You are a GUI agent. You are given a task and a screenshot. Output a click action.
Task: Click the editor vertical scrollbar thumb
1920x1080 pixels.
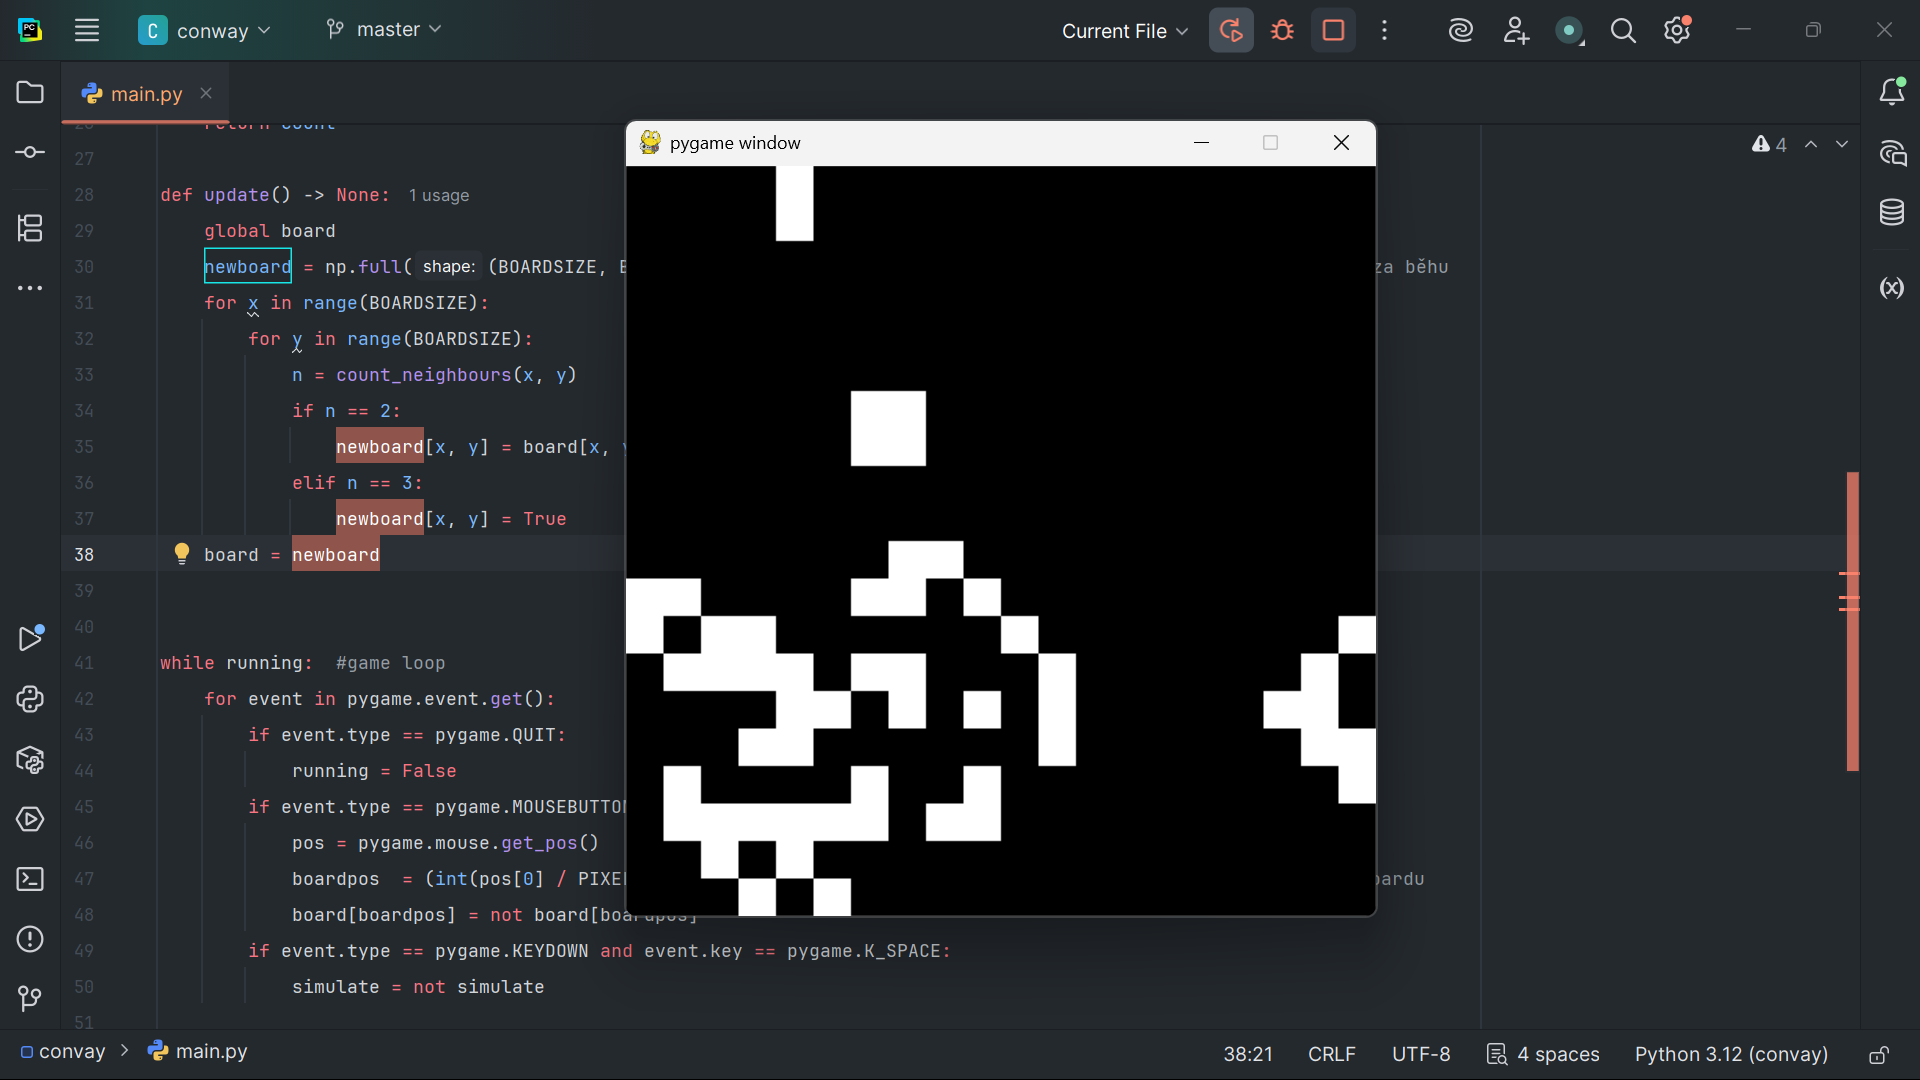(x=1853, y=621)
